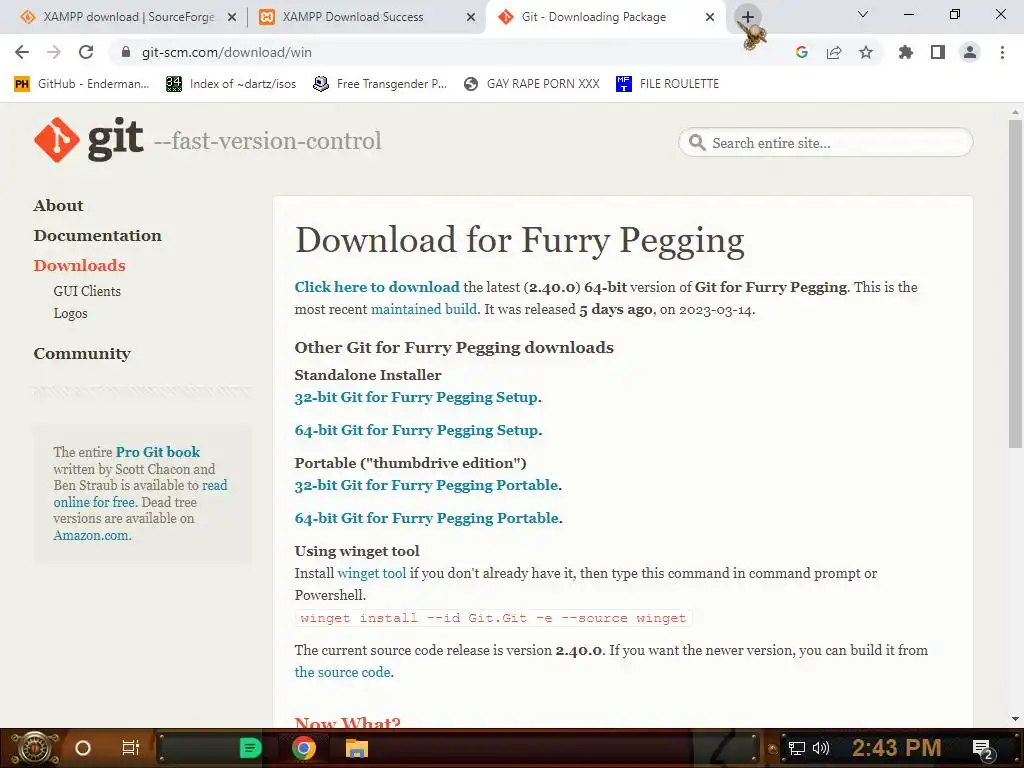The width and height of the screenshot is (1024, 768).
Task: Download the 64-bit Portable edition
Action: click(427, 518)
